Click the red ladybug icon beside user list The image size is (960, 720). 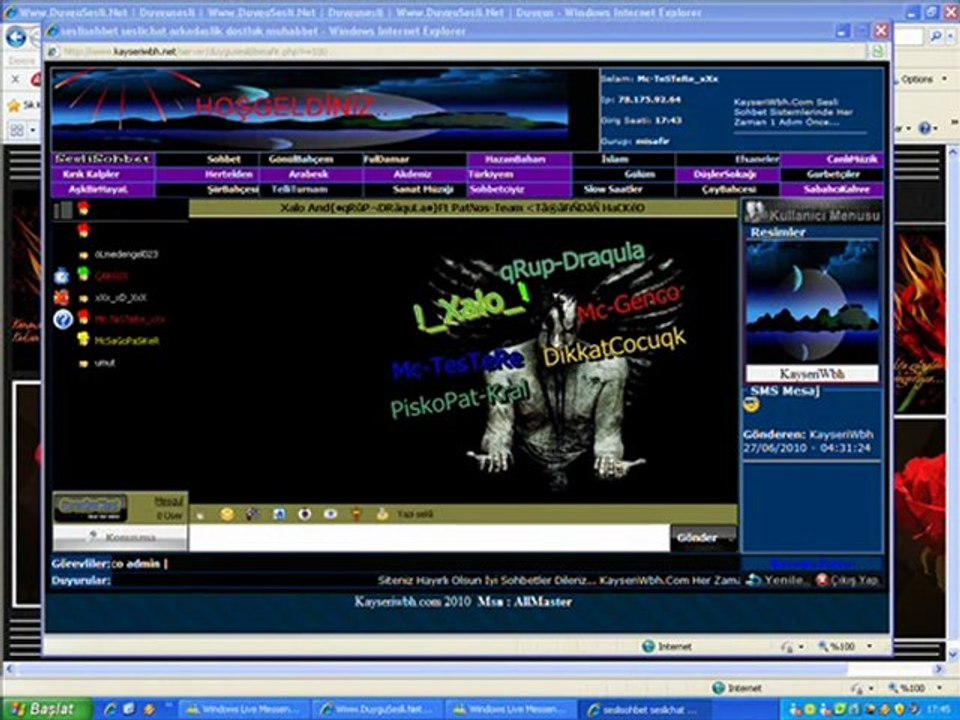click(x=61, y=298)
